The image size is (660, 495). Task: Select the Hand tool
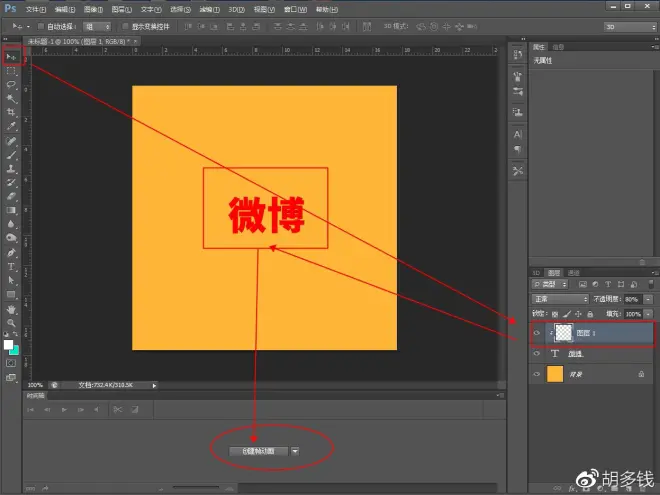(11, 309)
